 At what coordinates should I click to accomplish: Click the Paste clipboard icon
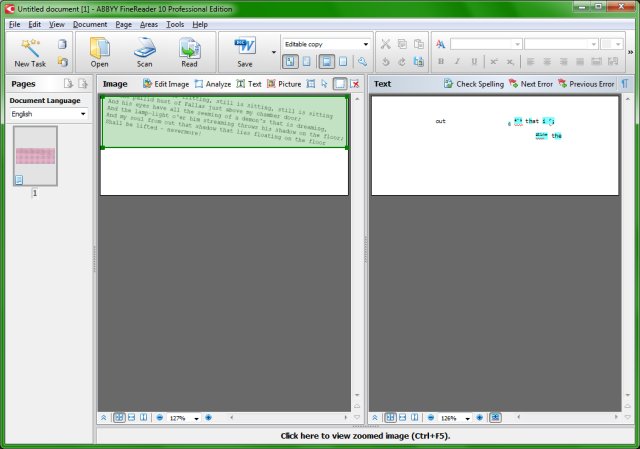tap(418, 44)
